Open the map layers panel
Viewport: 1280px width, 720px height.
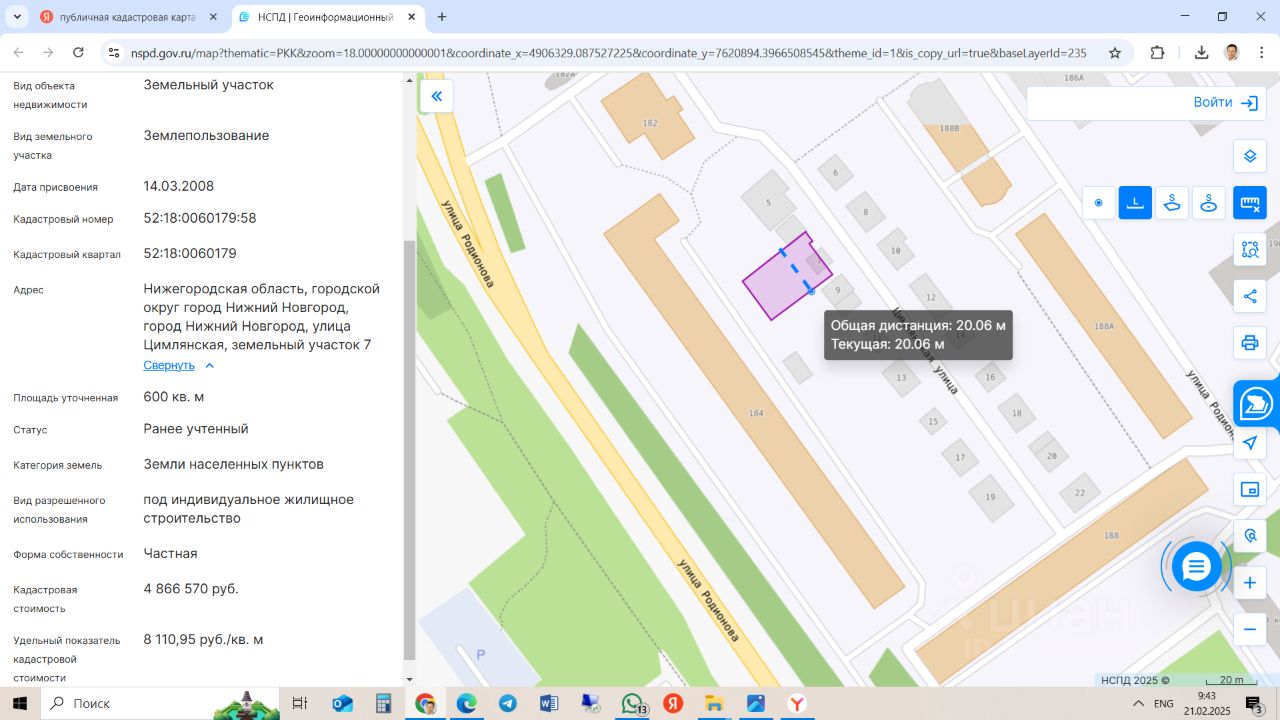pyautogui.click(x=1249, y=156)
